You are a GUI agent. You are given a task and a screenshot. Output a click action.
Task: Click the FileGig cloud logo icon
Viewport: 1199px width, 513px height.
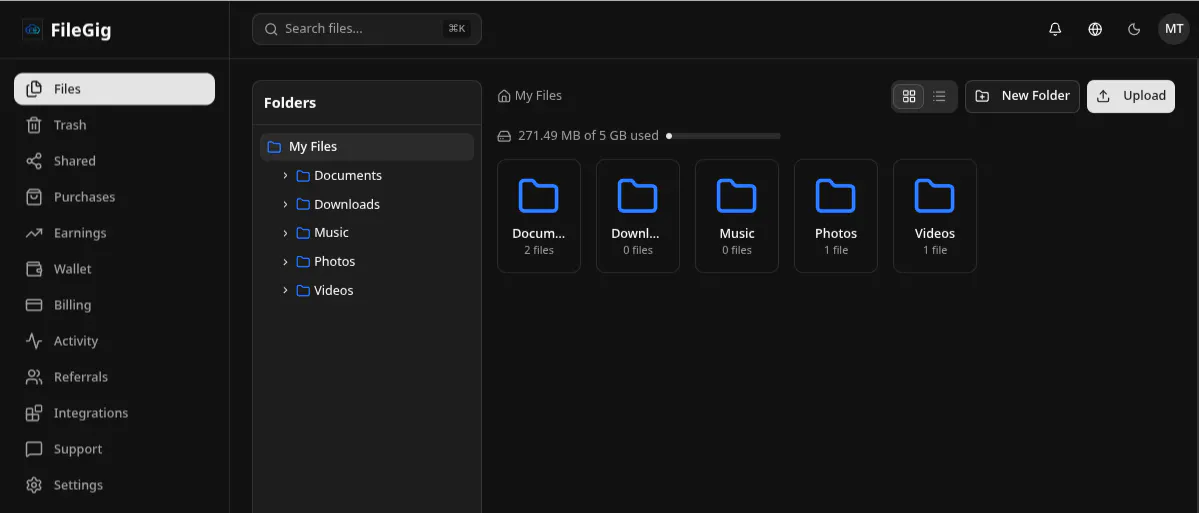tap(33, 30)
